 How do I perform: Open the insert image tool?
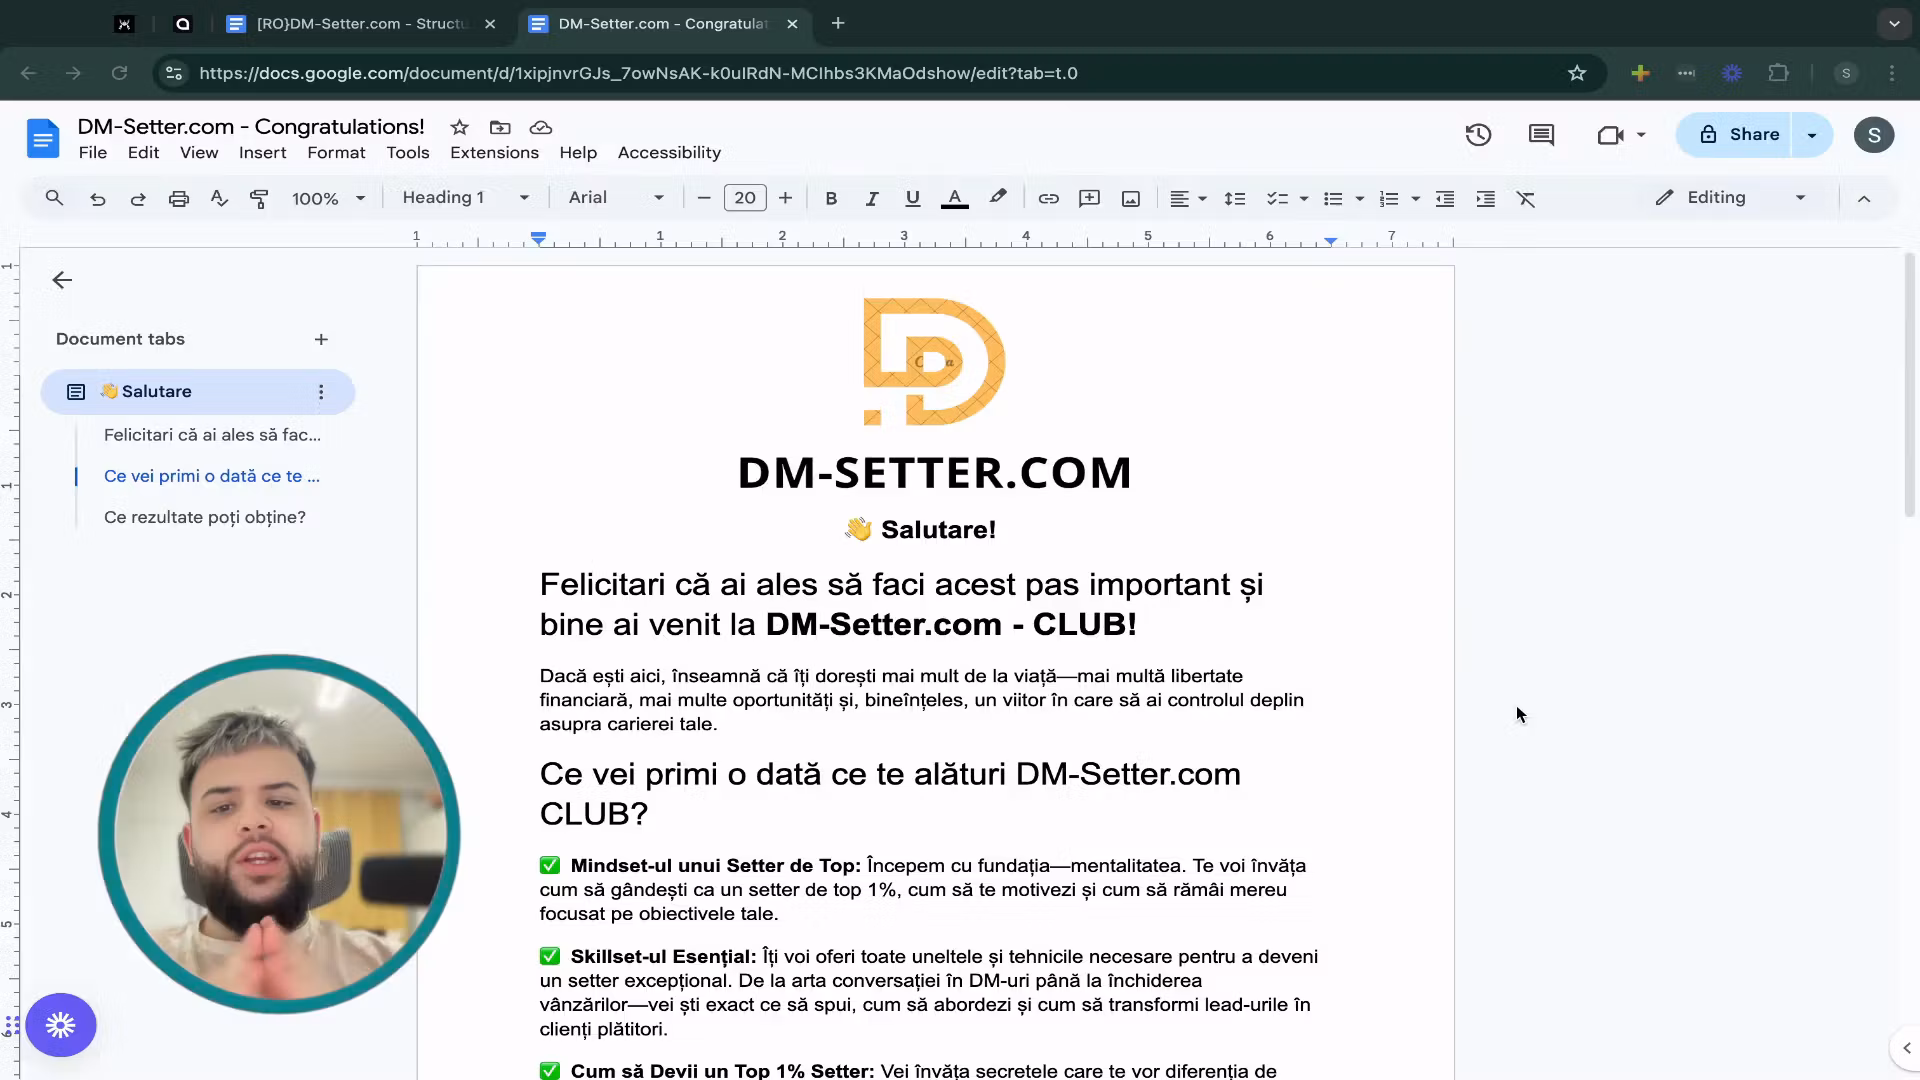(x=1130, y=198)
